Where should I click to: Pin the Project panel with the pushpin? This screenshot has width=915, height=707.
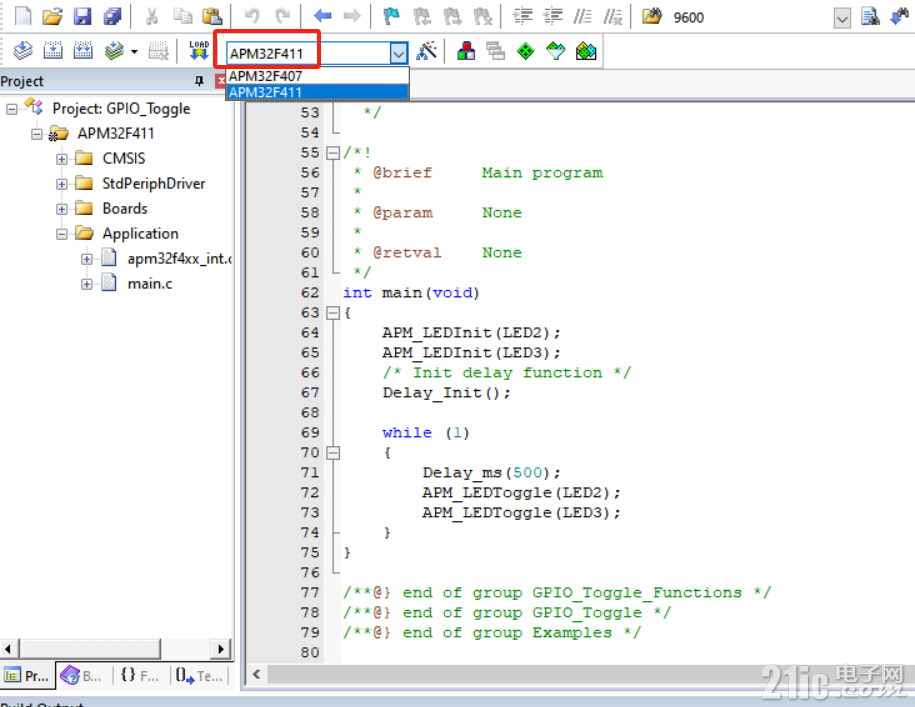199,81
